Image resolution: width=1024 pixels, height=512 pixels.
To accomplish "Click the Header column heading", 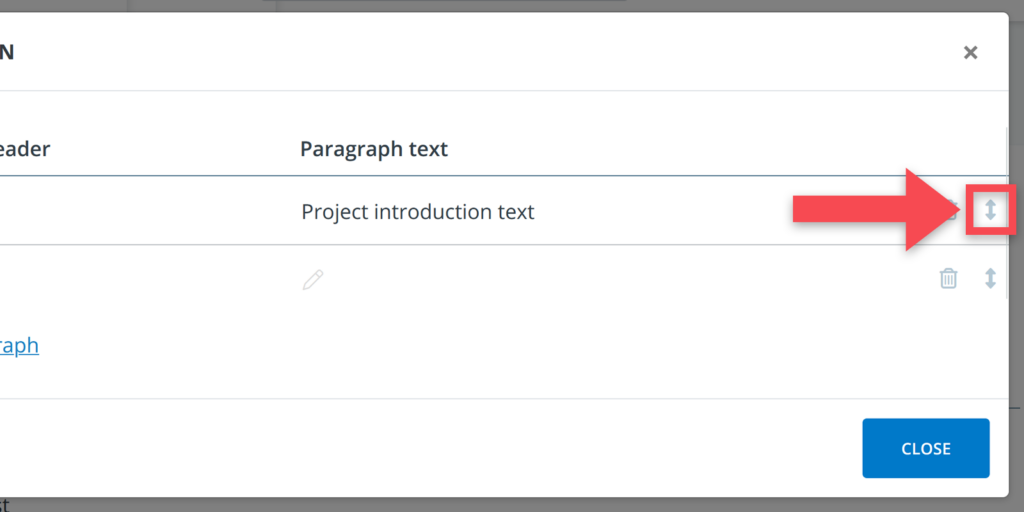I will click(x=25, y=150).
